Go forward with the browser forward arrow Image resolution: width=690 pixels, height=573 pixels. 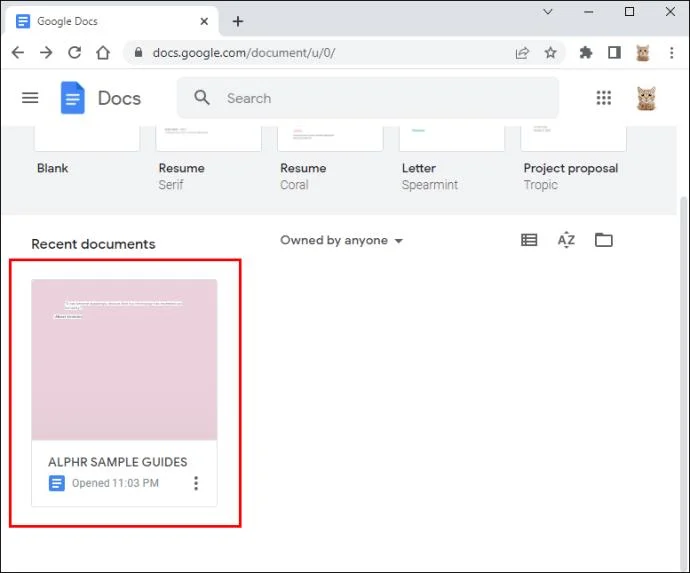tap(46, 53)
